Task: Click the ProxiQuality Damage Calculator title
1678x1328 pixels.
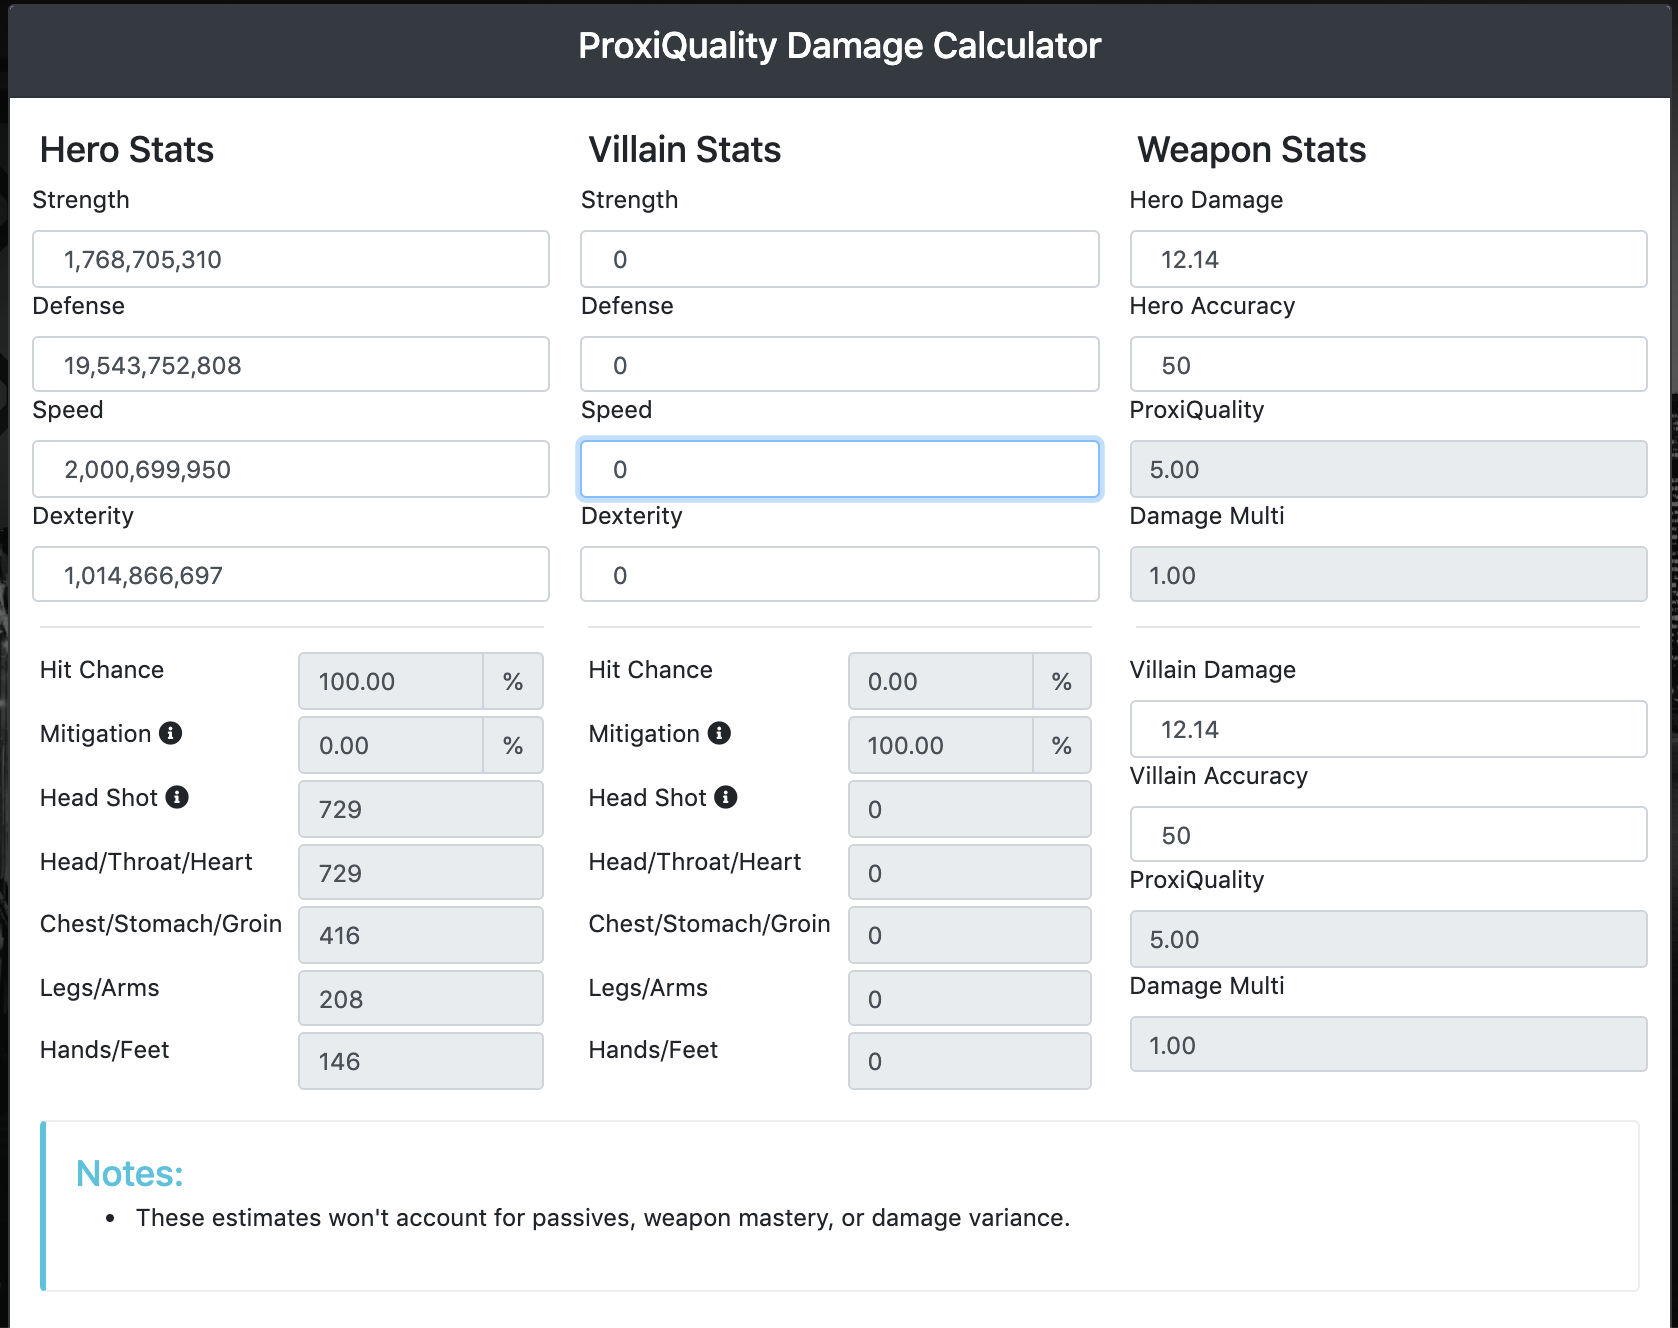Action: tap(839, 46)
